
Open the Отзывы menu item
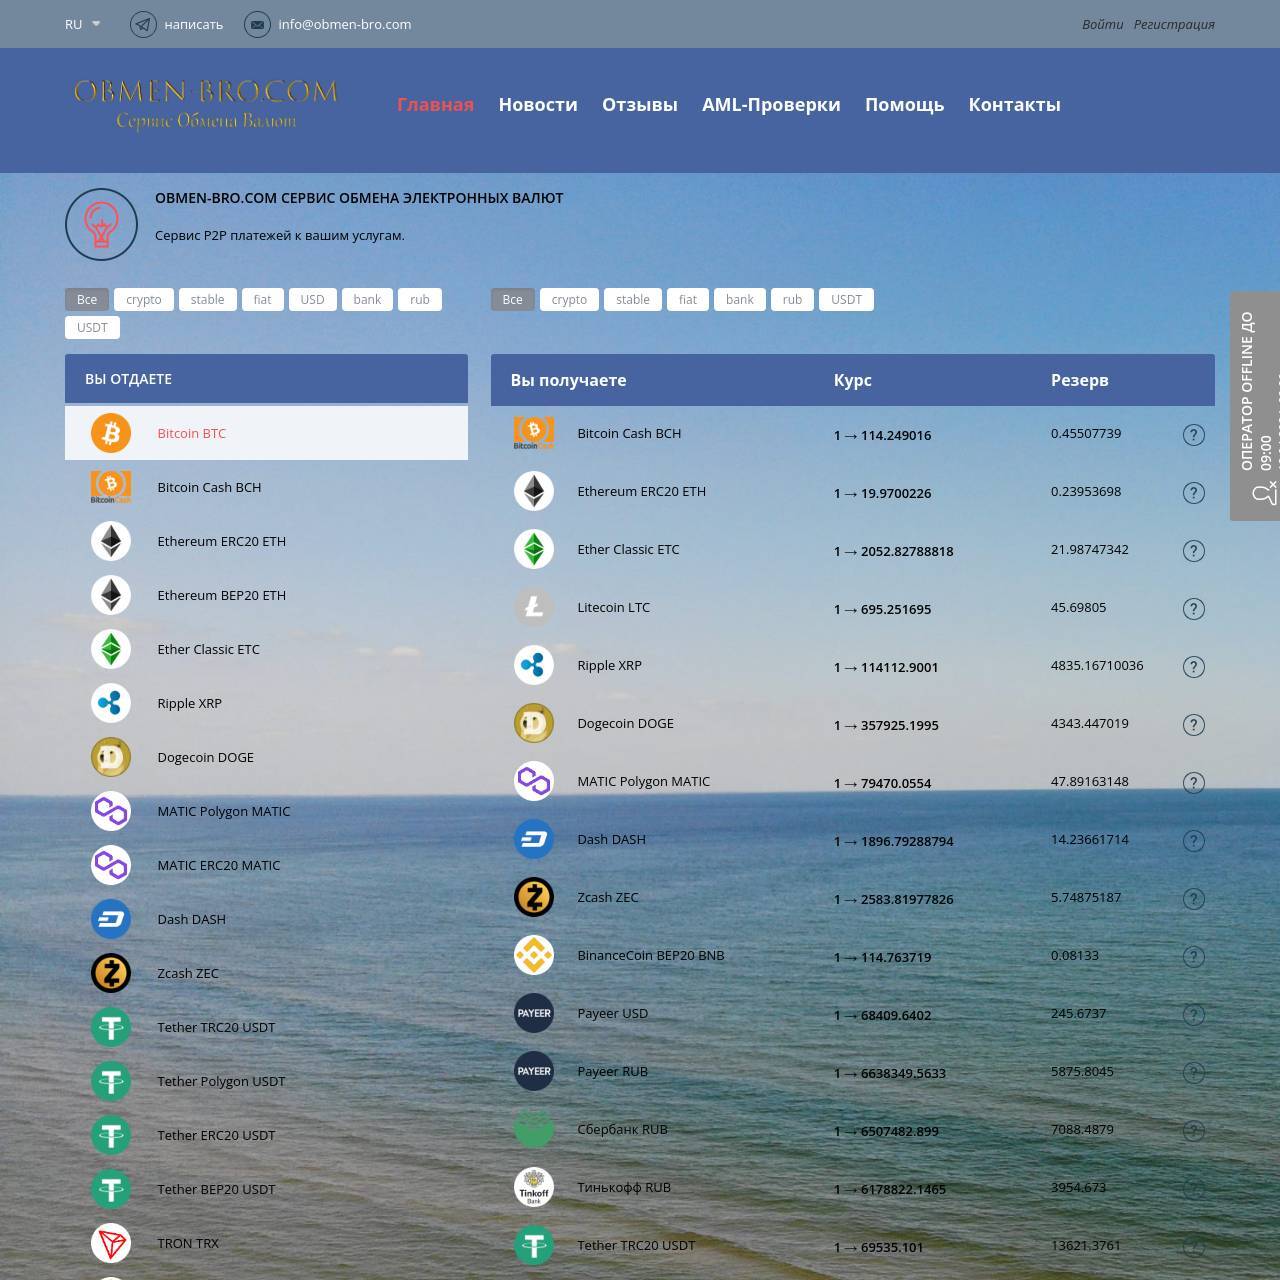[639, 104]
